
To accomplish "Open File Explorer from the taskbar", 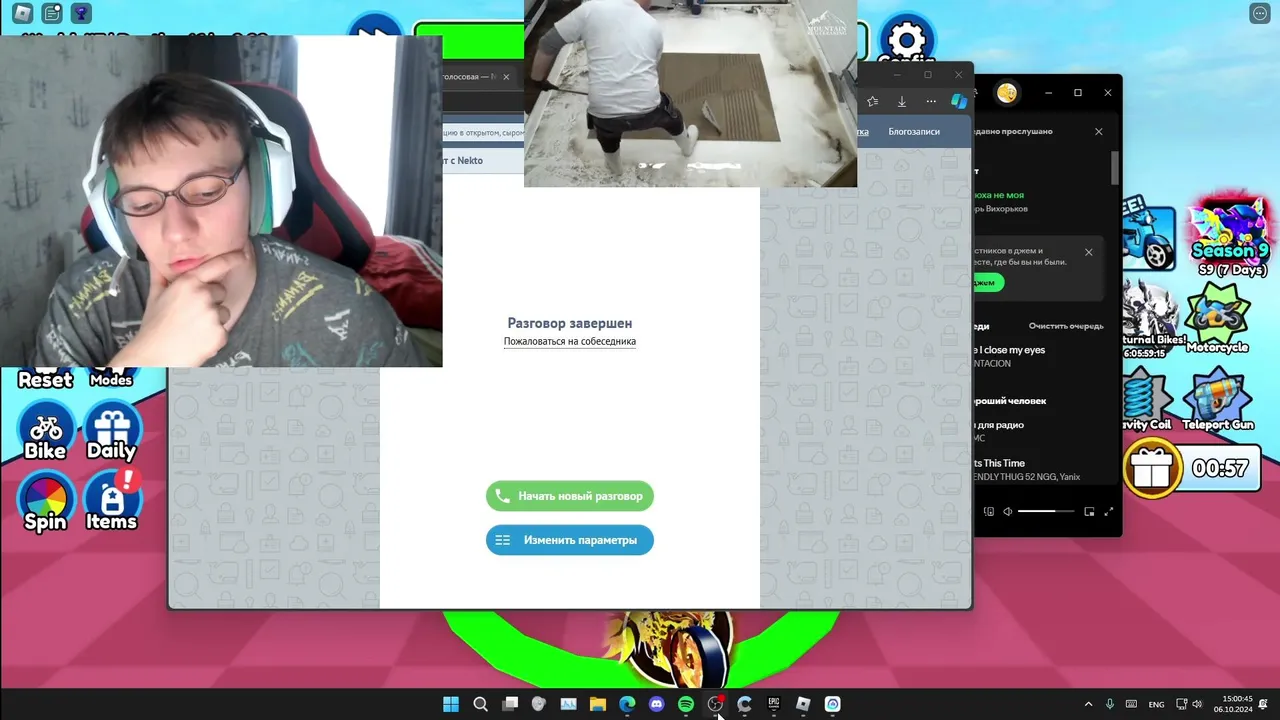I will 597,704.
